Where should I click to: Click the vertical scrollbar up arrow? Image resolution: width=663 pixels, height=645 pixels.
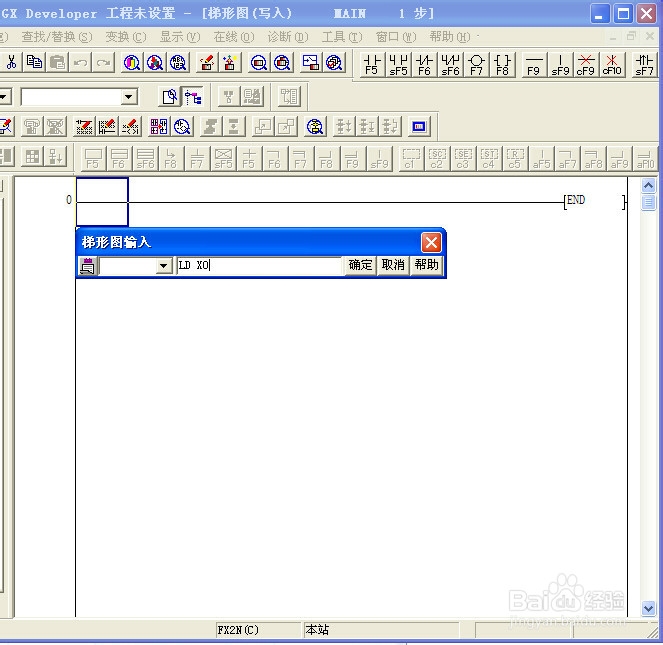click(649, 186)
